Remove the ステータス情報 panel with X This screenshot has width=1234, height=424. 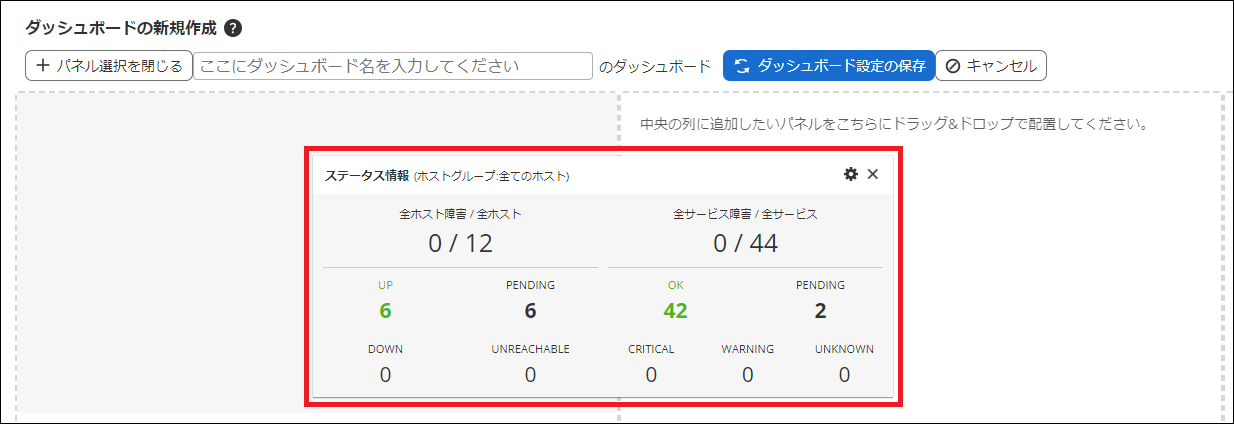point(873,174)
